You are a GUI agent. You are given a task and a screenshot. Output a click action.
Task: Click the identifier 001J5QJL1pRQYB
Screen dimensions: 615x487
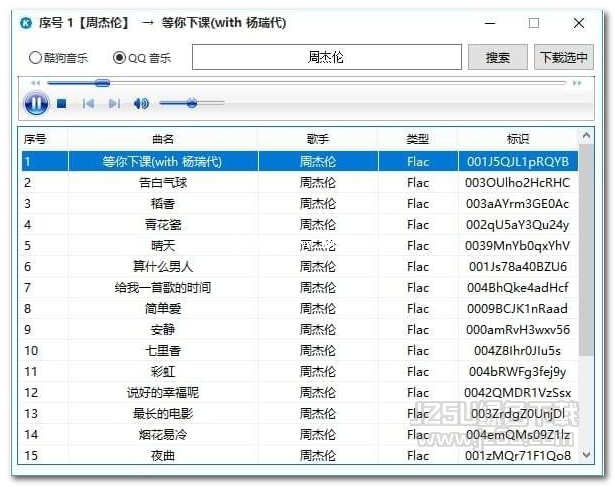(518, 162)
